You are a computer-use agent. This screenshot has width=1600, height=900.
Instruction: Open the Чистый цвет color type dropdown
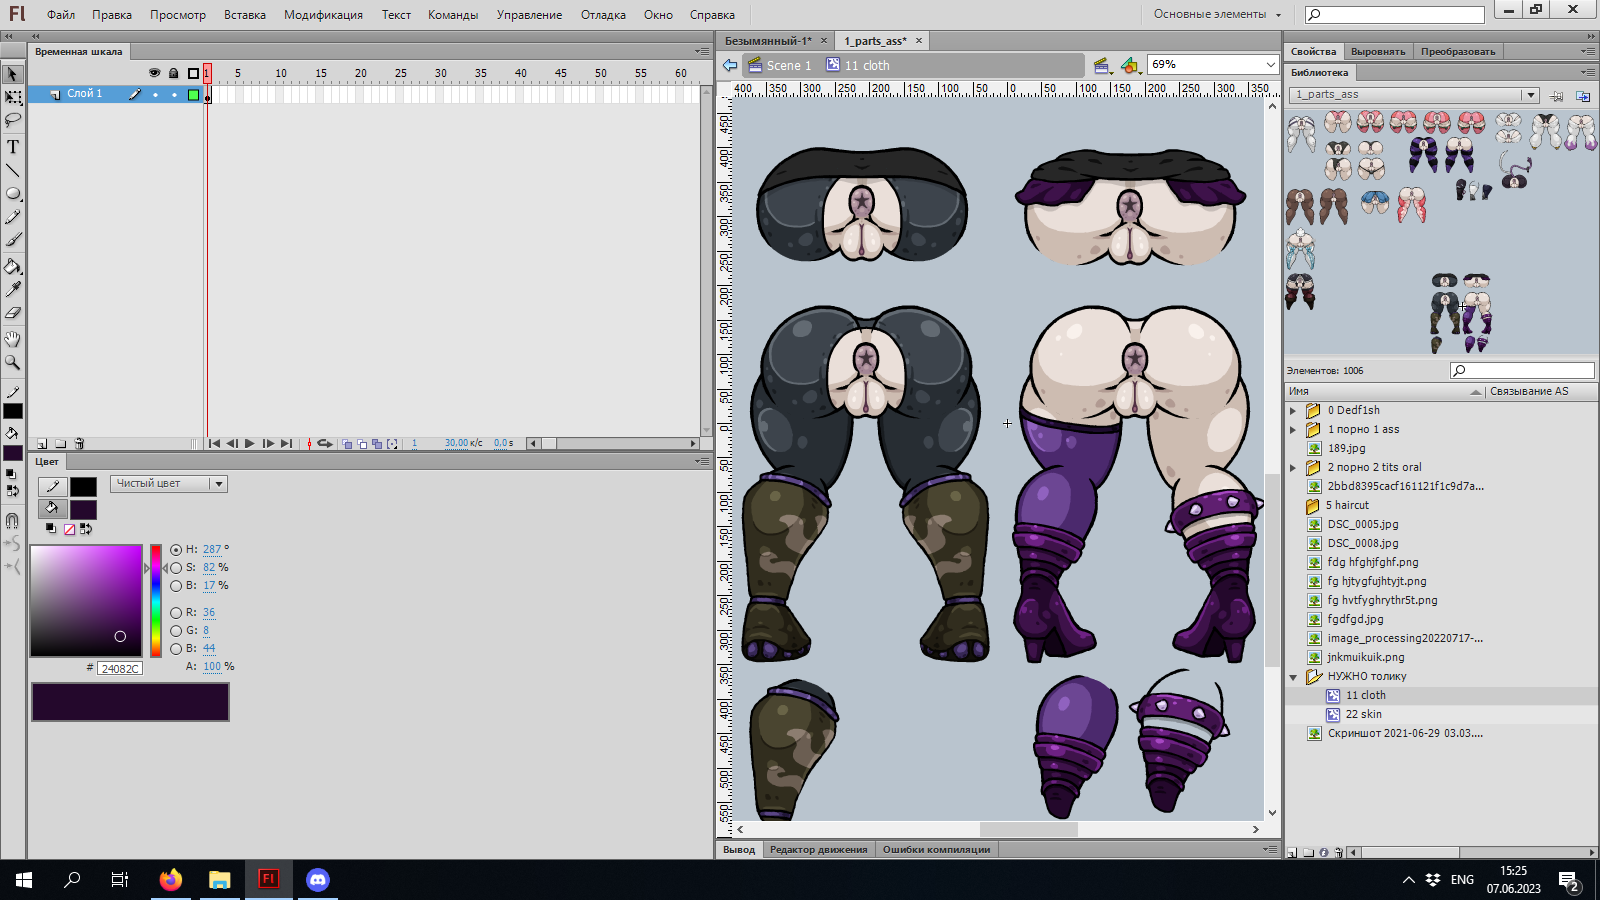(169, 484)
